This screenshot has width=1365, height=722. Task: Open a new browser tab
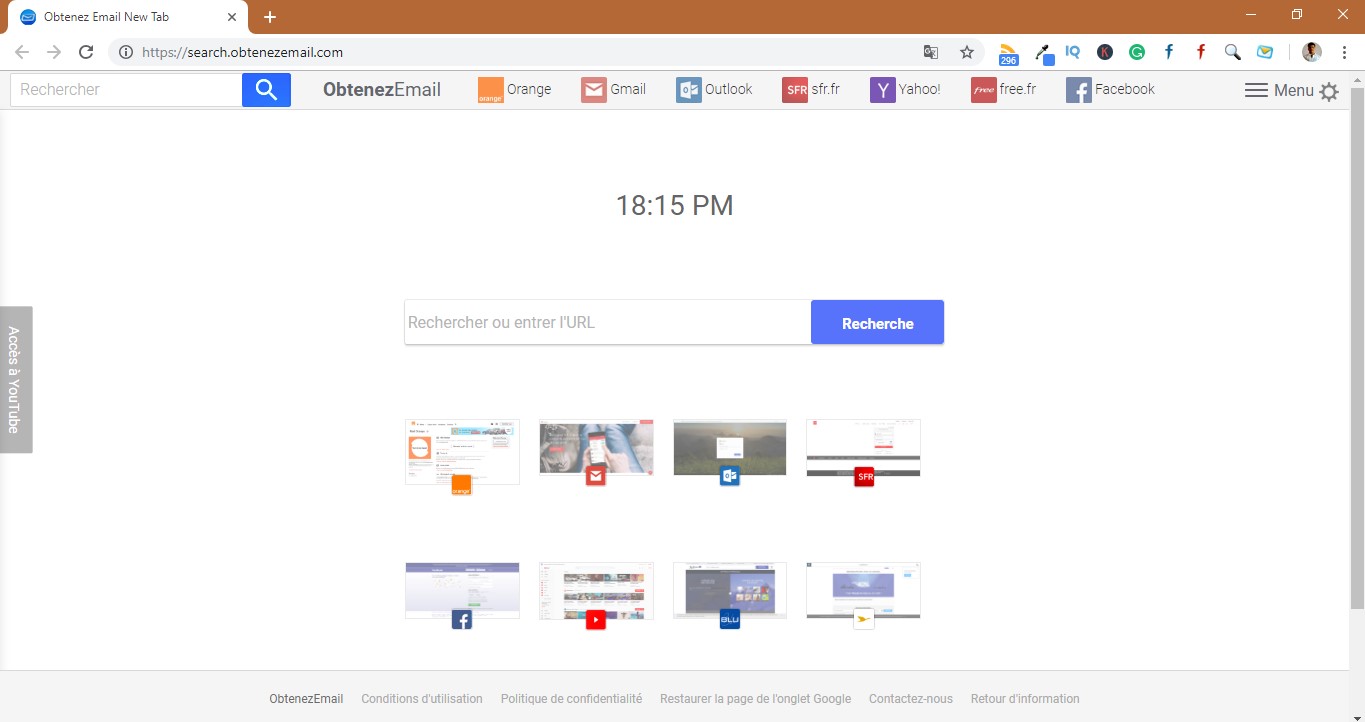tap(269, 16)
